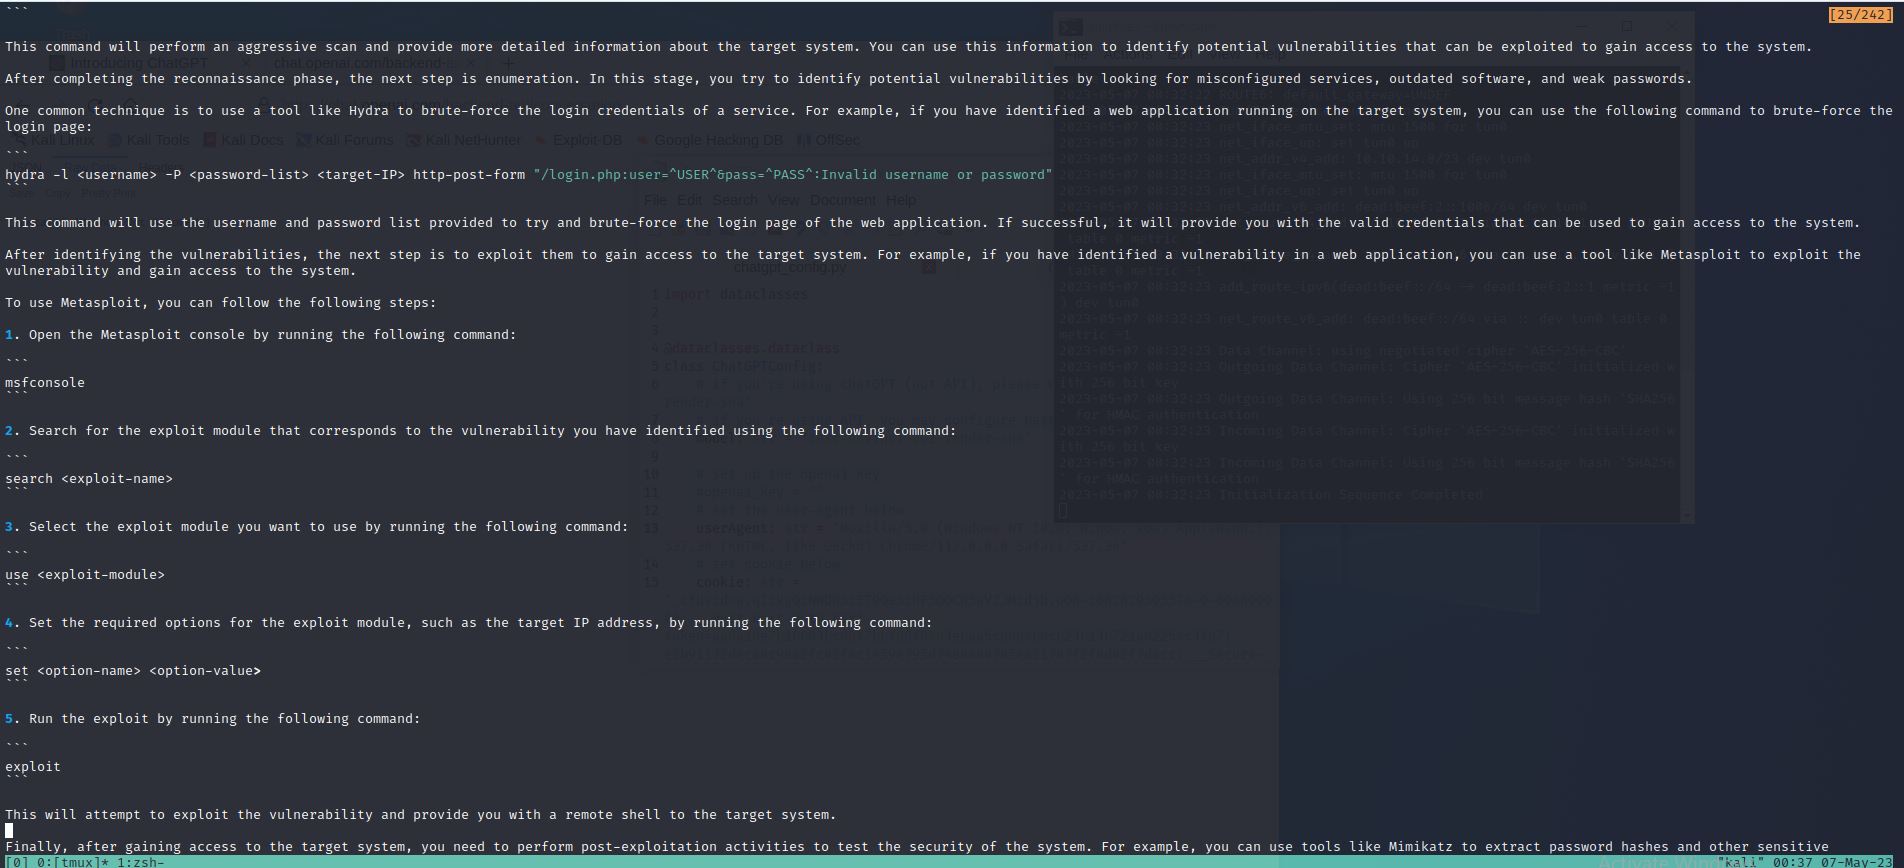Viewport: 1904px width, 868px height.
Task: Click the "set <option-name> <option-value>" command
Action: (133, 671)
